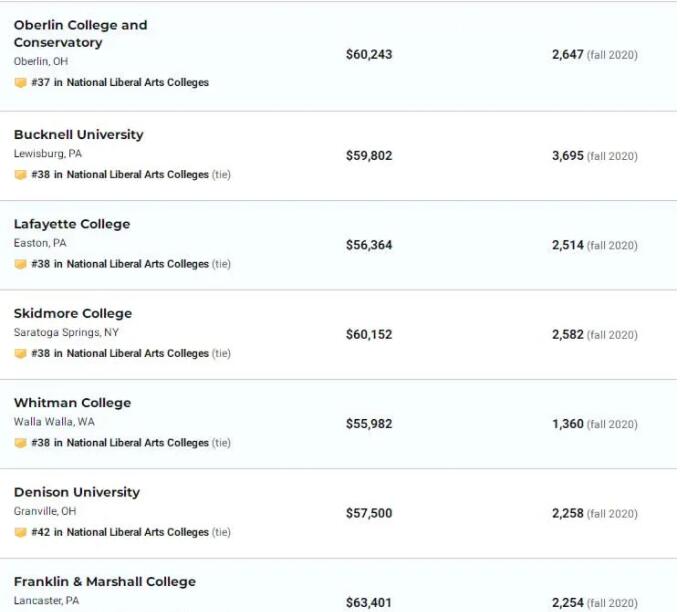
Task: Click the ranking badge icon under Bucknell University
Action: (20, 175)
